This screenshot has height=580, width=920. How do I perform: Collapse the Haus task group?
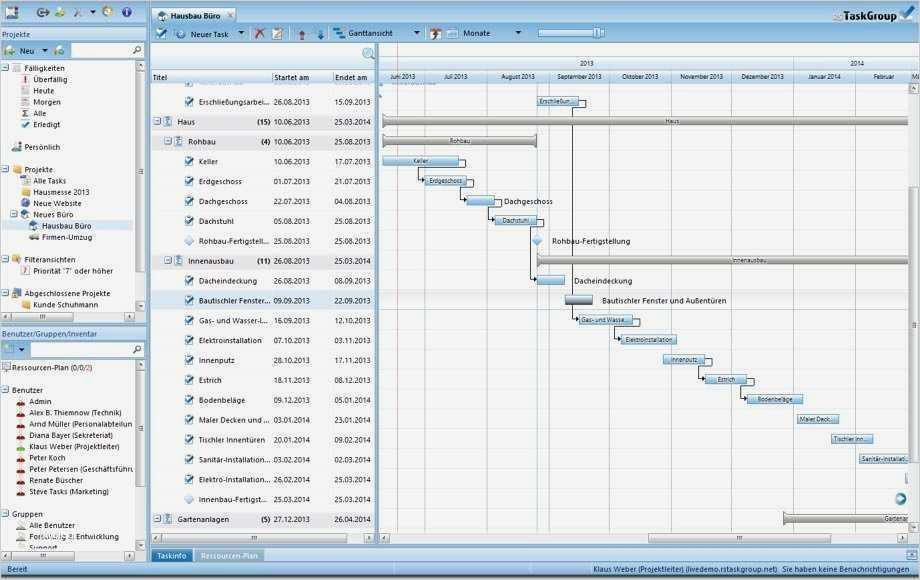coord(157,121)
